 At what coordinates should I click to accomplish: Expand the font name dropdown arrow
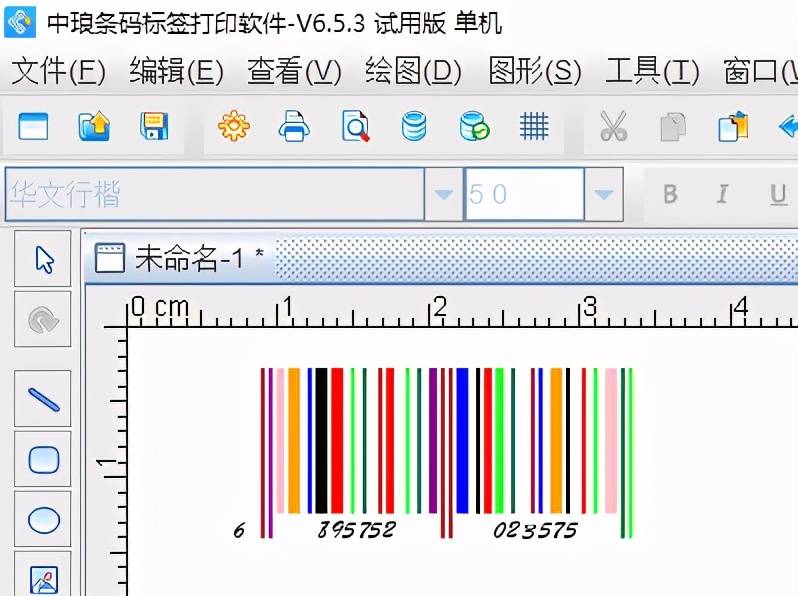point(443,194)
